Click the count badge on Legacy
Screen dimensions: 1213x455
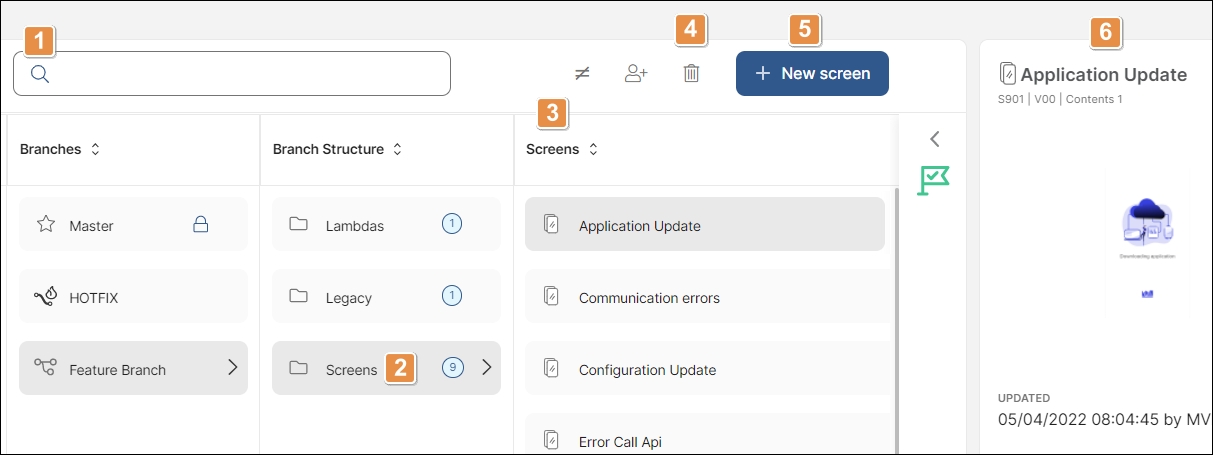tap(452, 296)
